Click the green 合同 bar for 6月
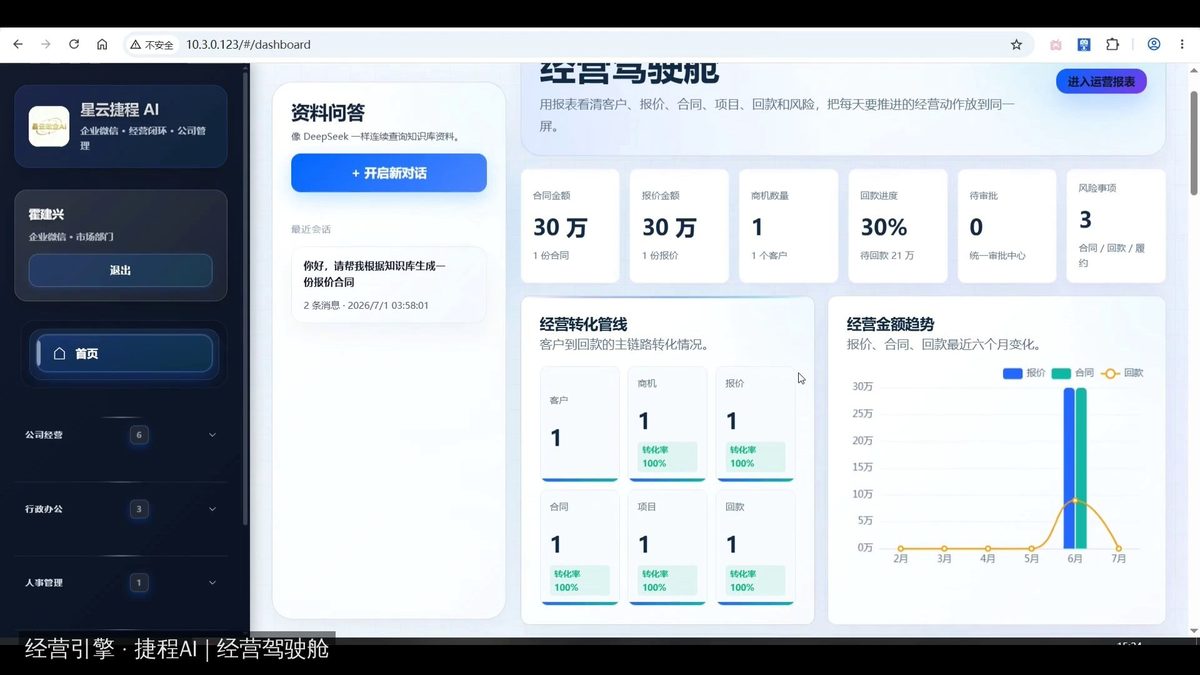This screenshot has width=1200, height=675. 1081,468
